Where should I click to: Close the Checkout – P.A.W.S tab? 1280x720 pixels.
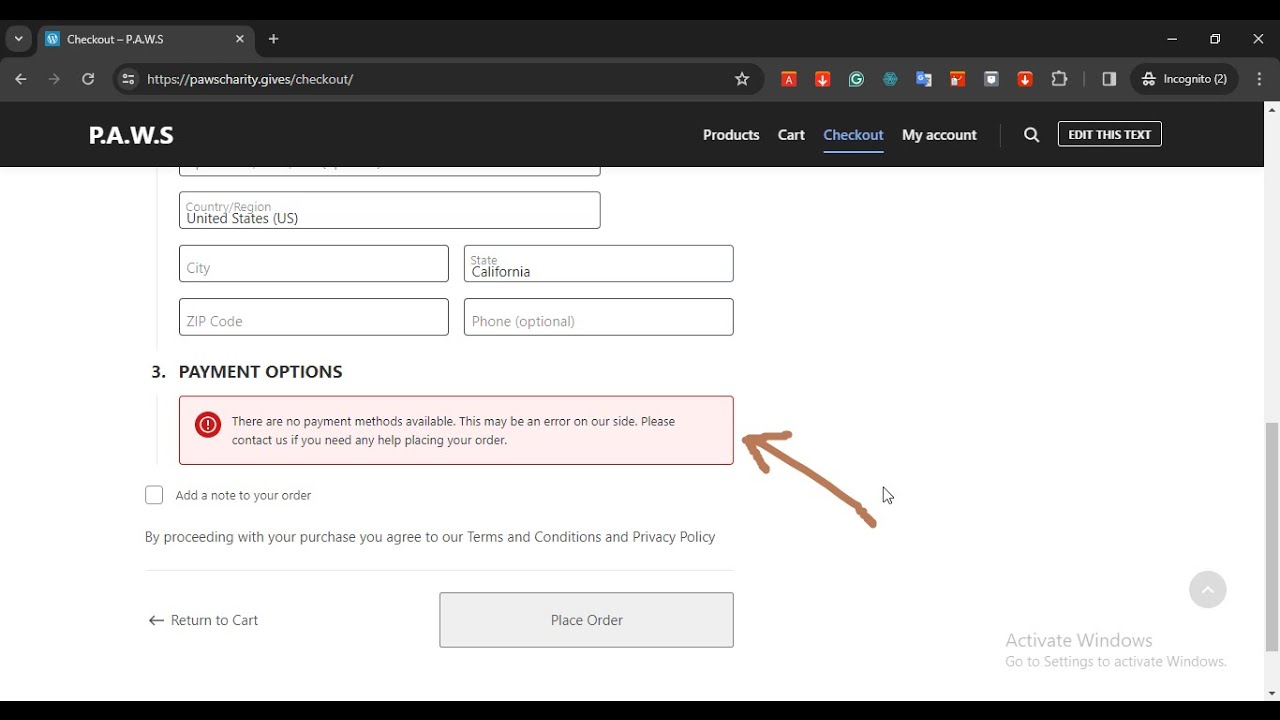(240, 39)
